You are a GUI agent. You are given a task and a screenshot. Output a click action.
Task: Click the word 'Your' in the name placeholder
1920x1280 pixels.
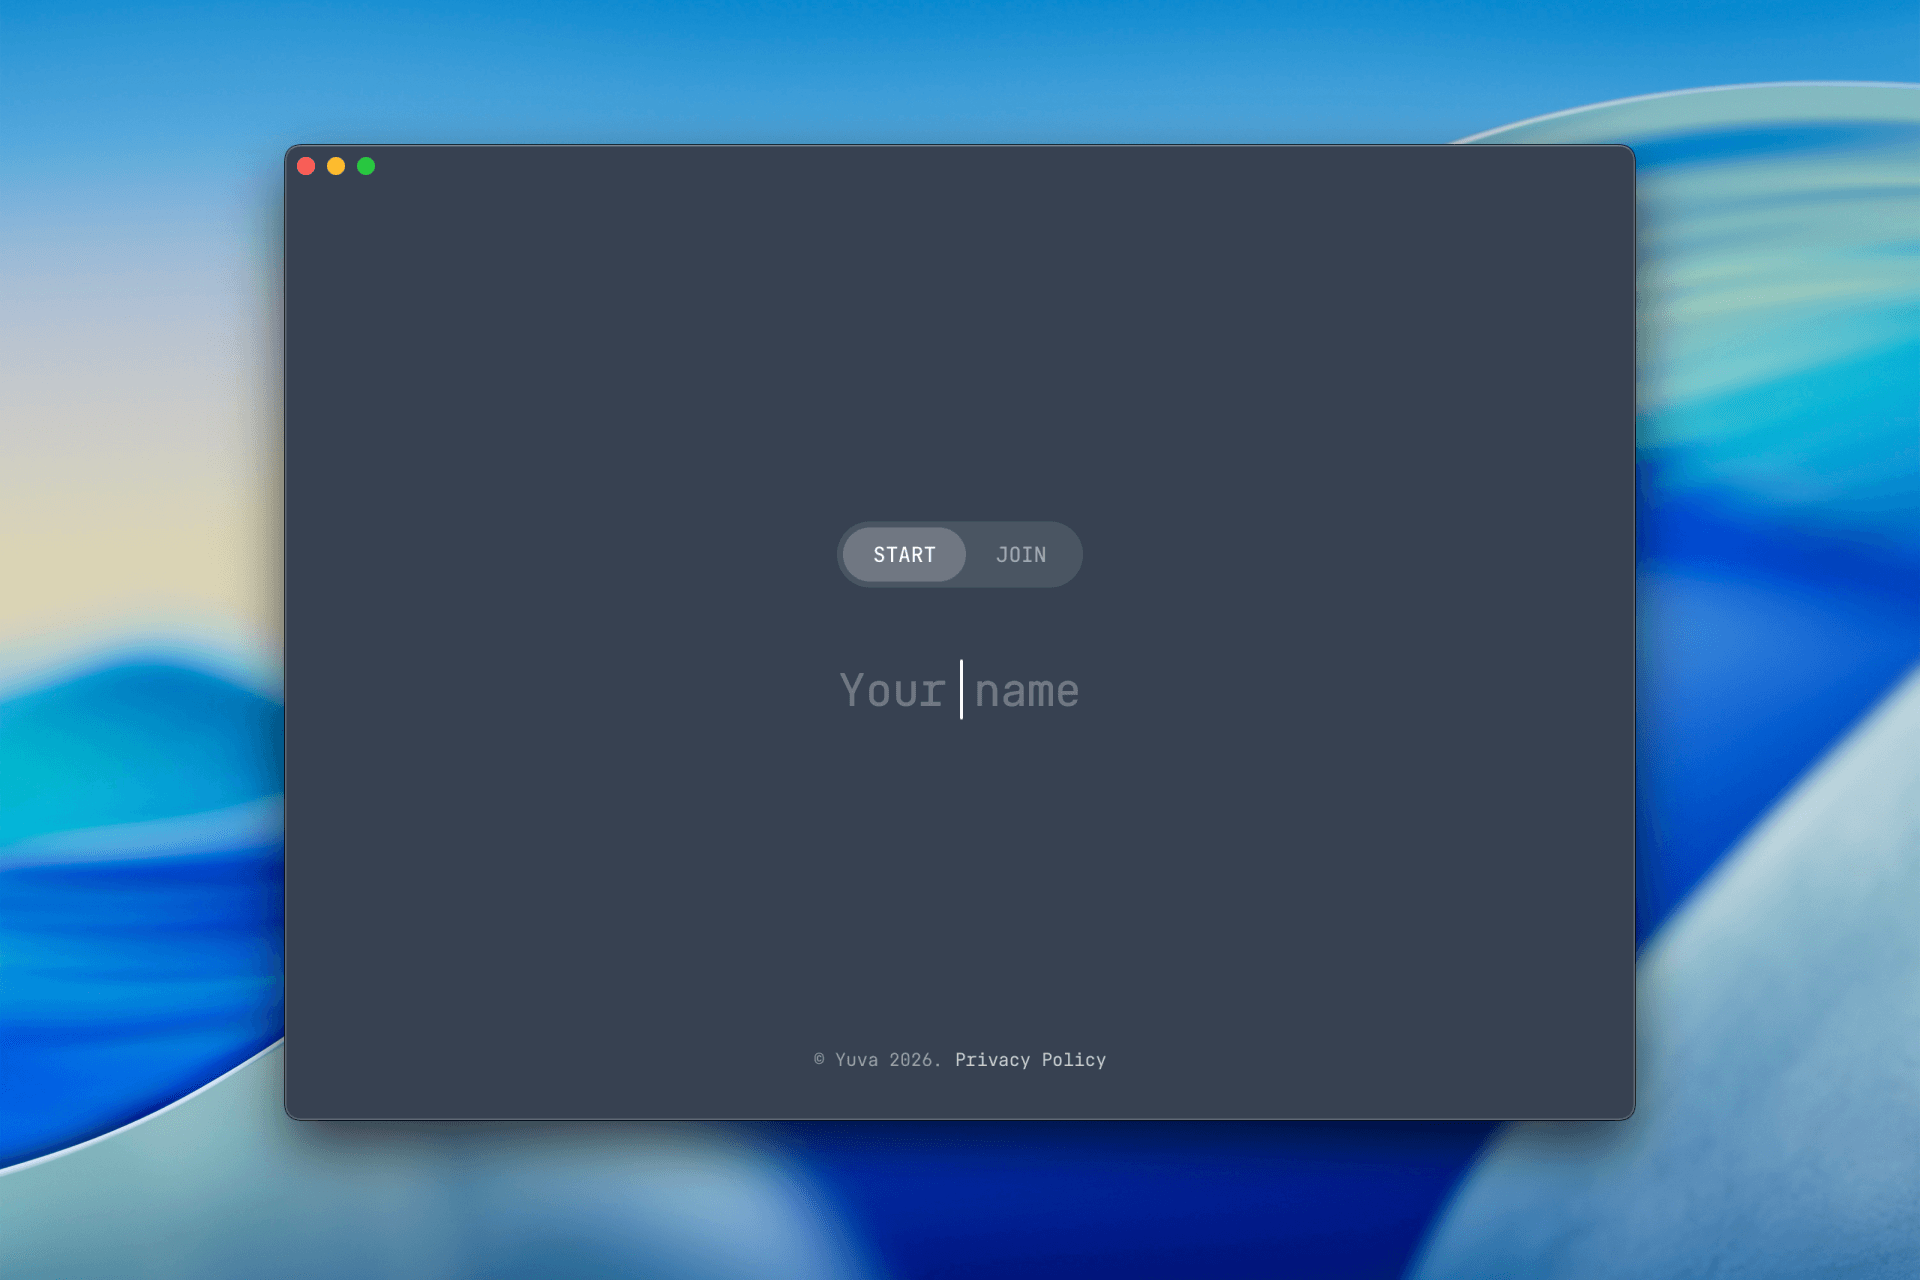(892, 691)
